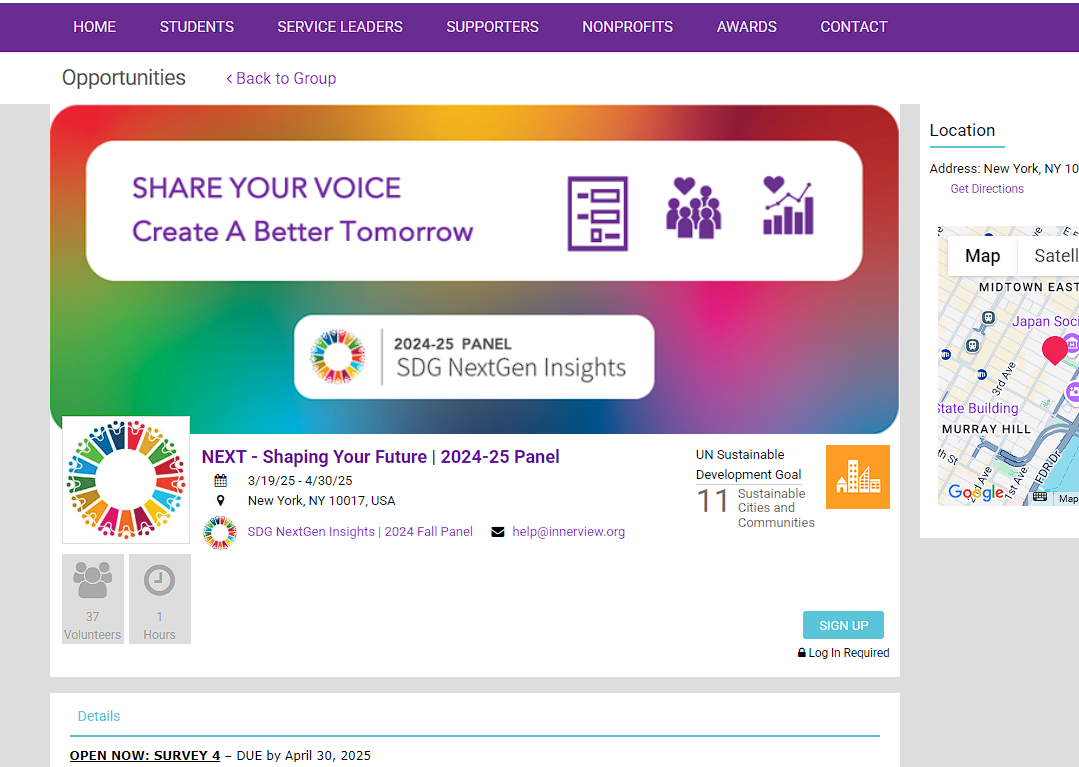Click the lock icon next to Log In Required
Image resolution: width=1079 pixels, height=767 pixels.
(802, 653)
